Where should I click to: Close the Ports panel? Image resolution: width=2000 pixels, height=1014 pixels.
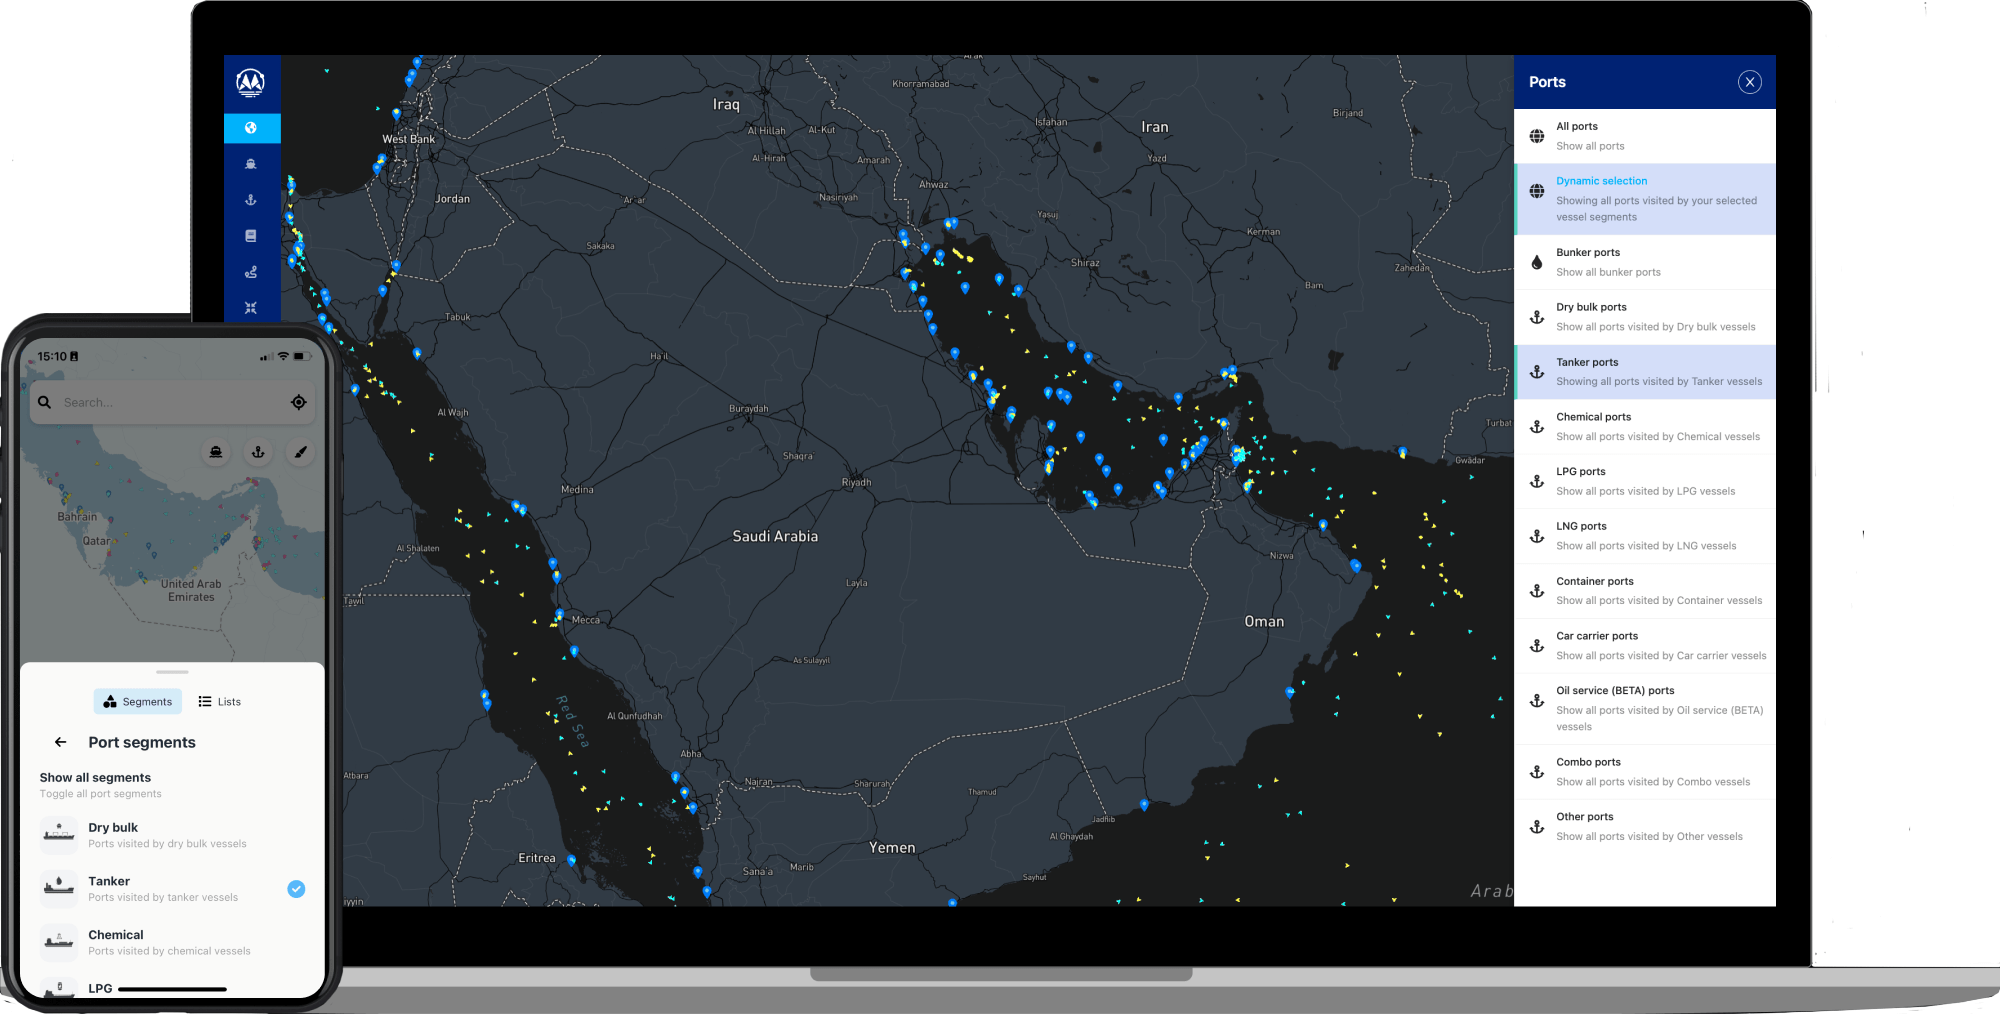click(x=1750, y=81)
